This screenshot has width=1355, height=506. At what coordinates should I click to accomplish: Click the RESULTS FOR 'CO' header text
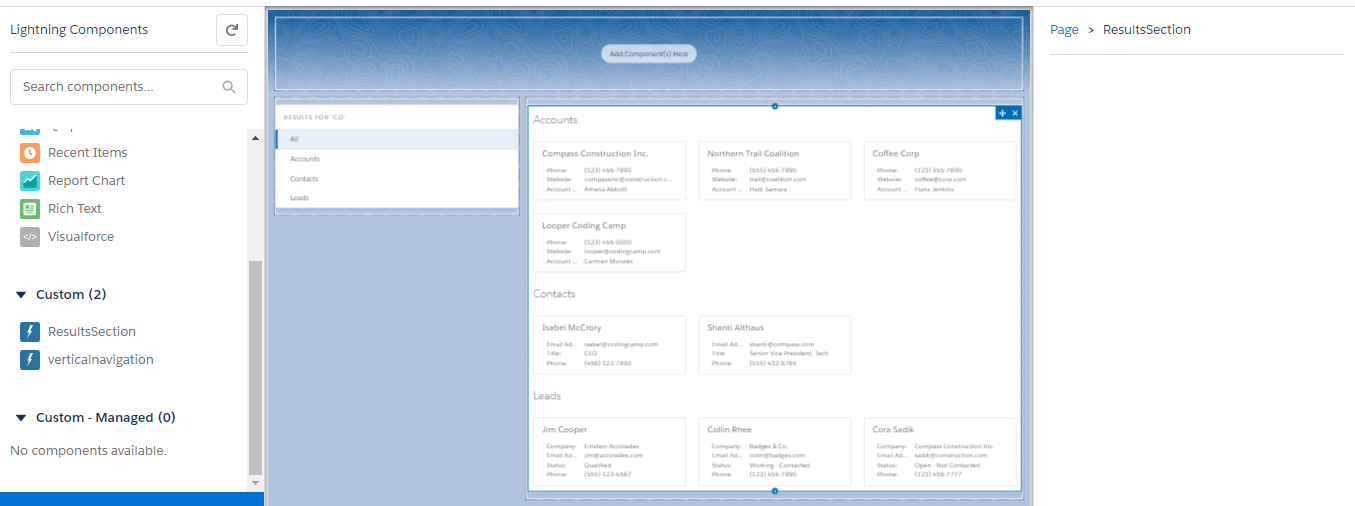click(314, 117)
